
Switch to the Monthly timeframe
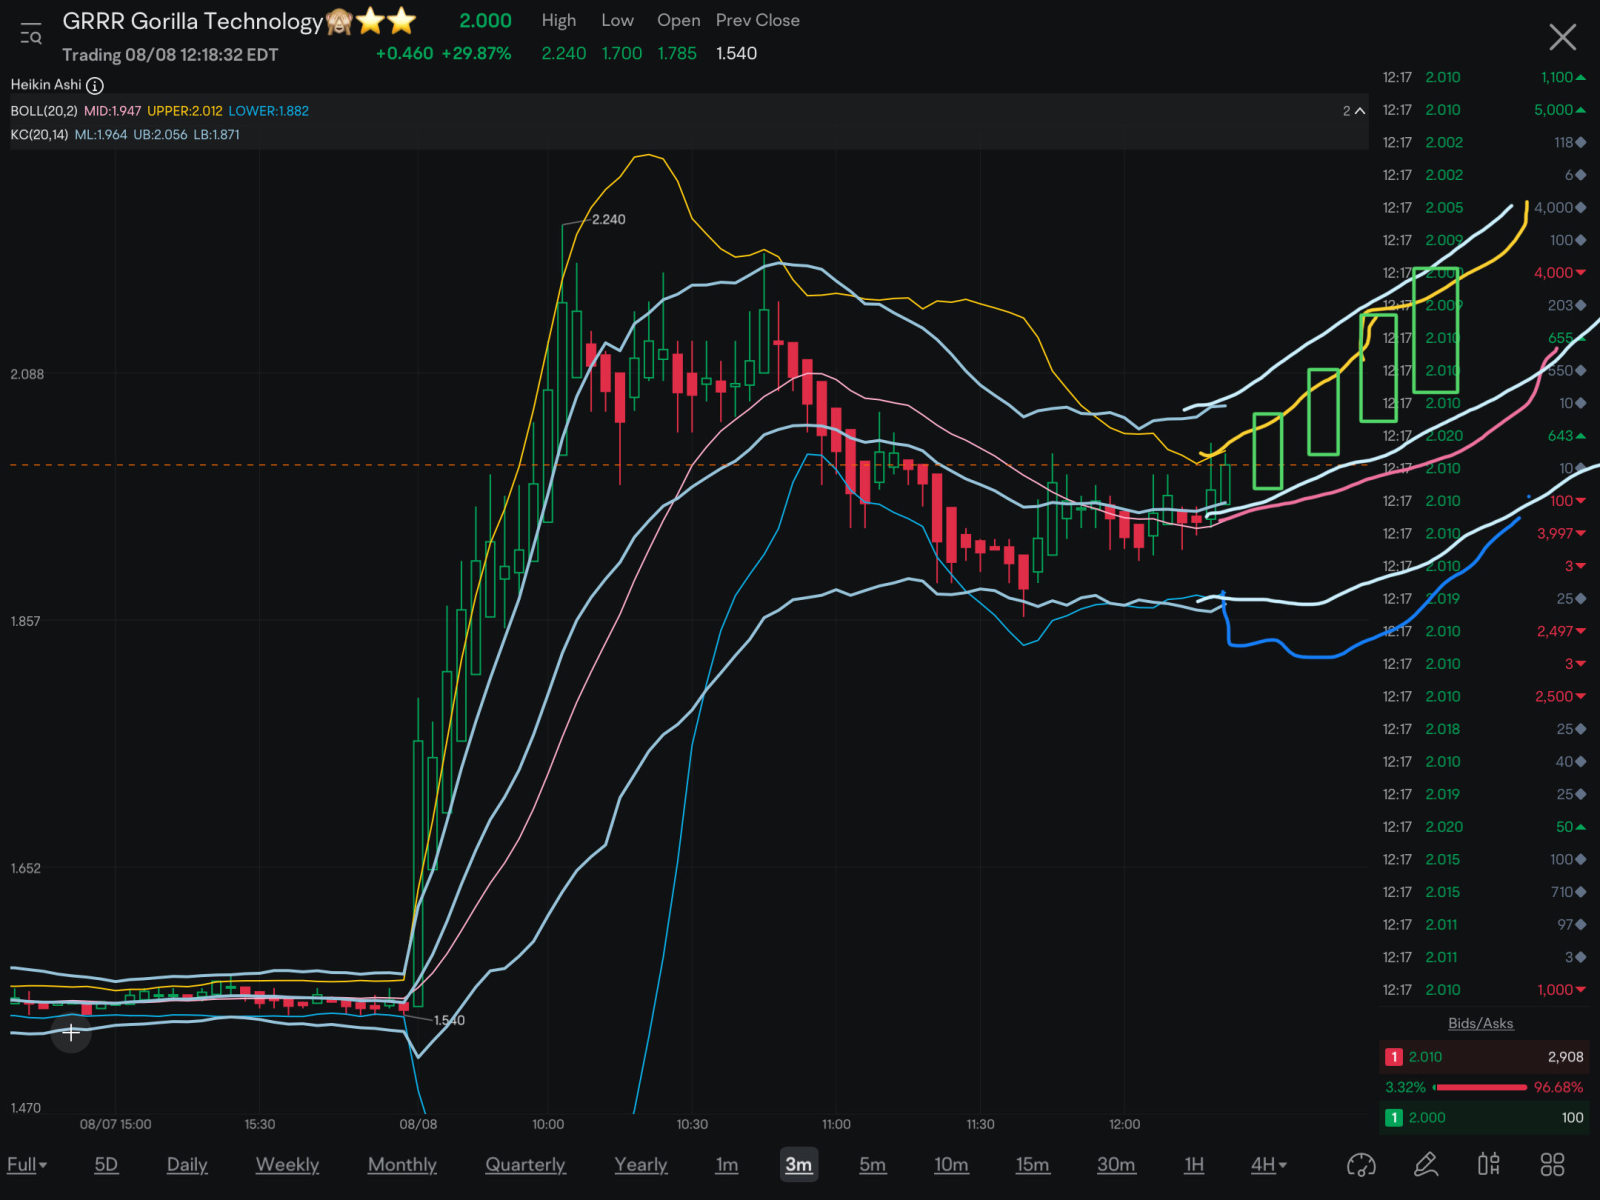402,1164
